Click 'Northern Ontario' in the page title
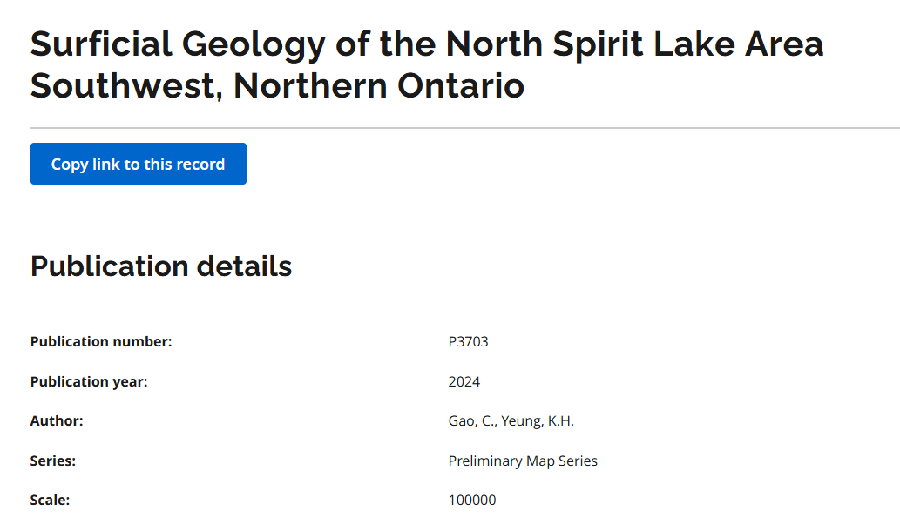 pyautogui.click(x=379, y=86)
